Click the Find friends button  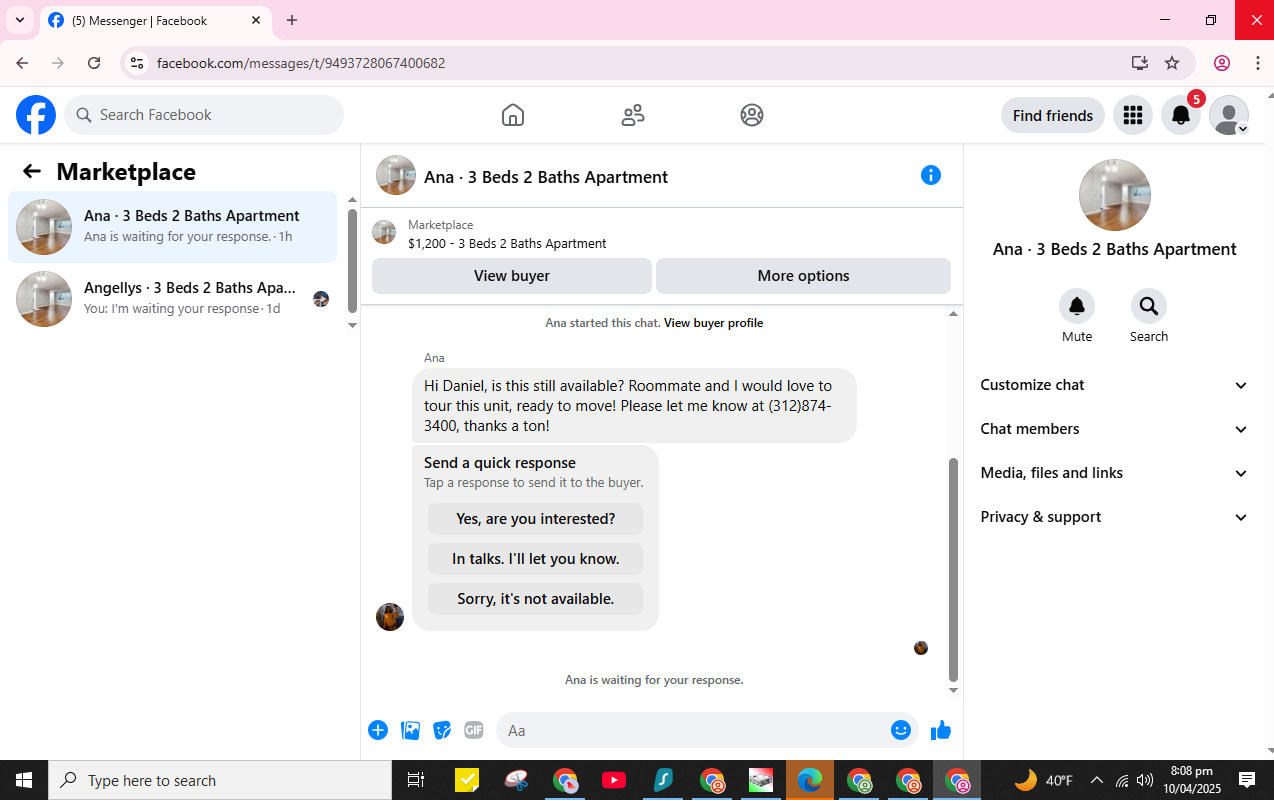tap(1053, 115)
